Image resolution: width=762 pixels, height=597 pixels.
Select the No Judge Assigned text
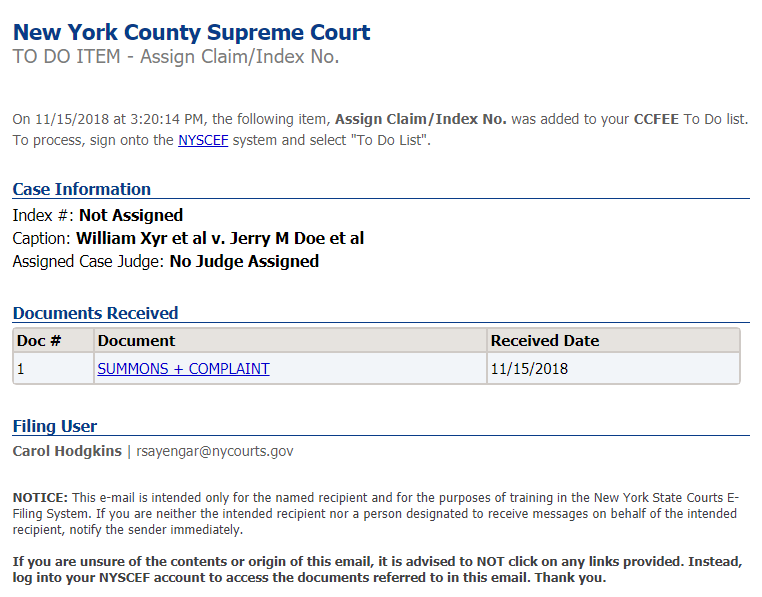pyautogui.click(x=244, y=261)
